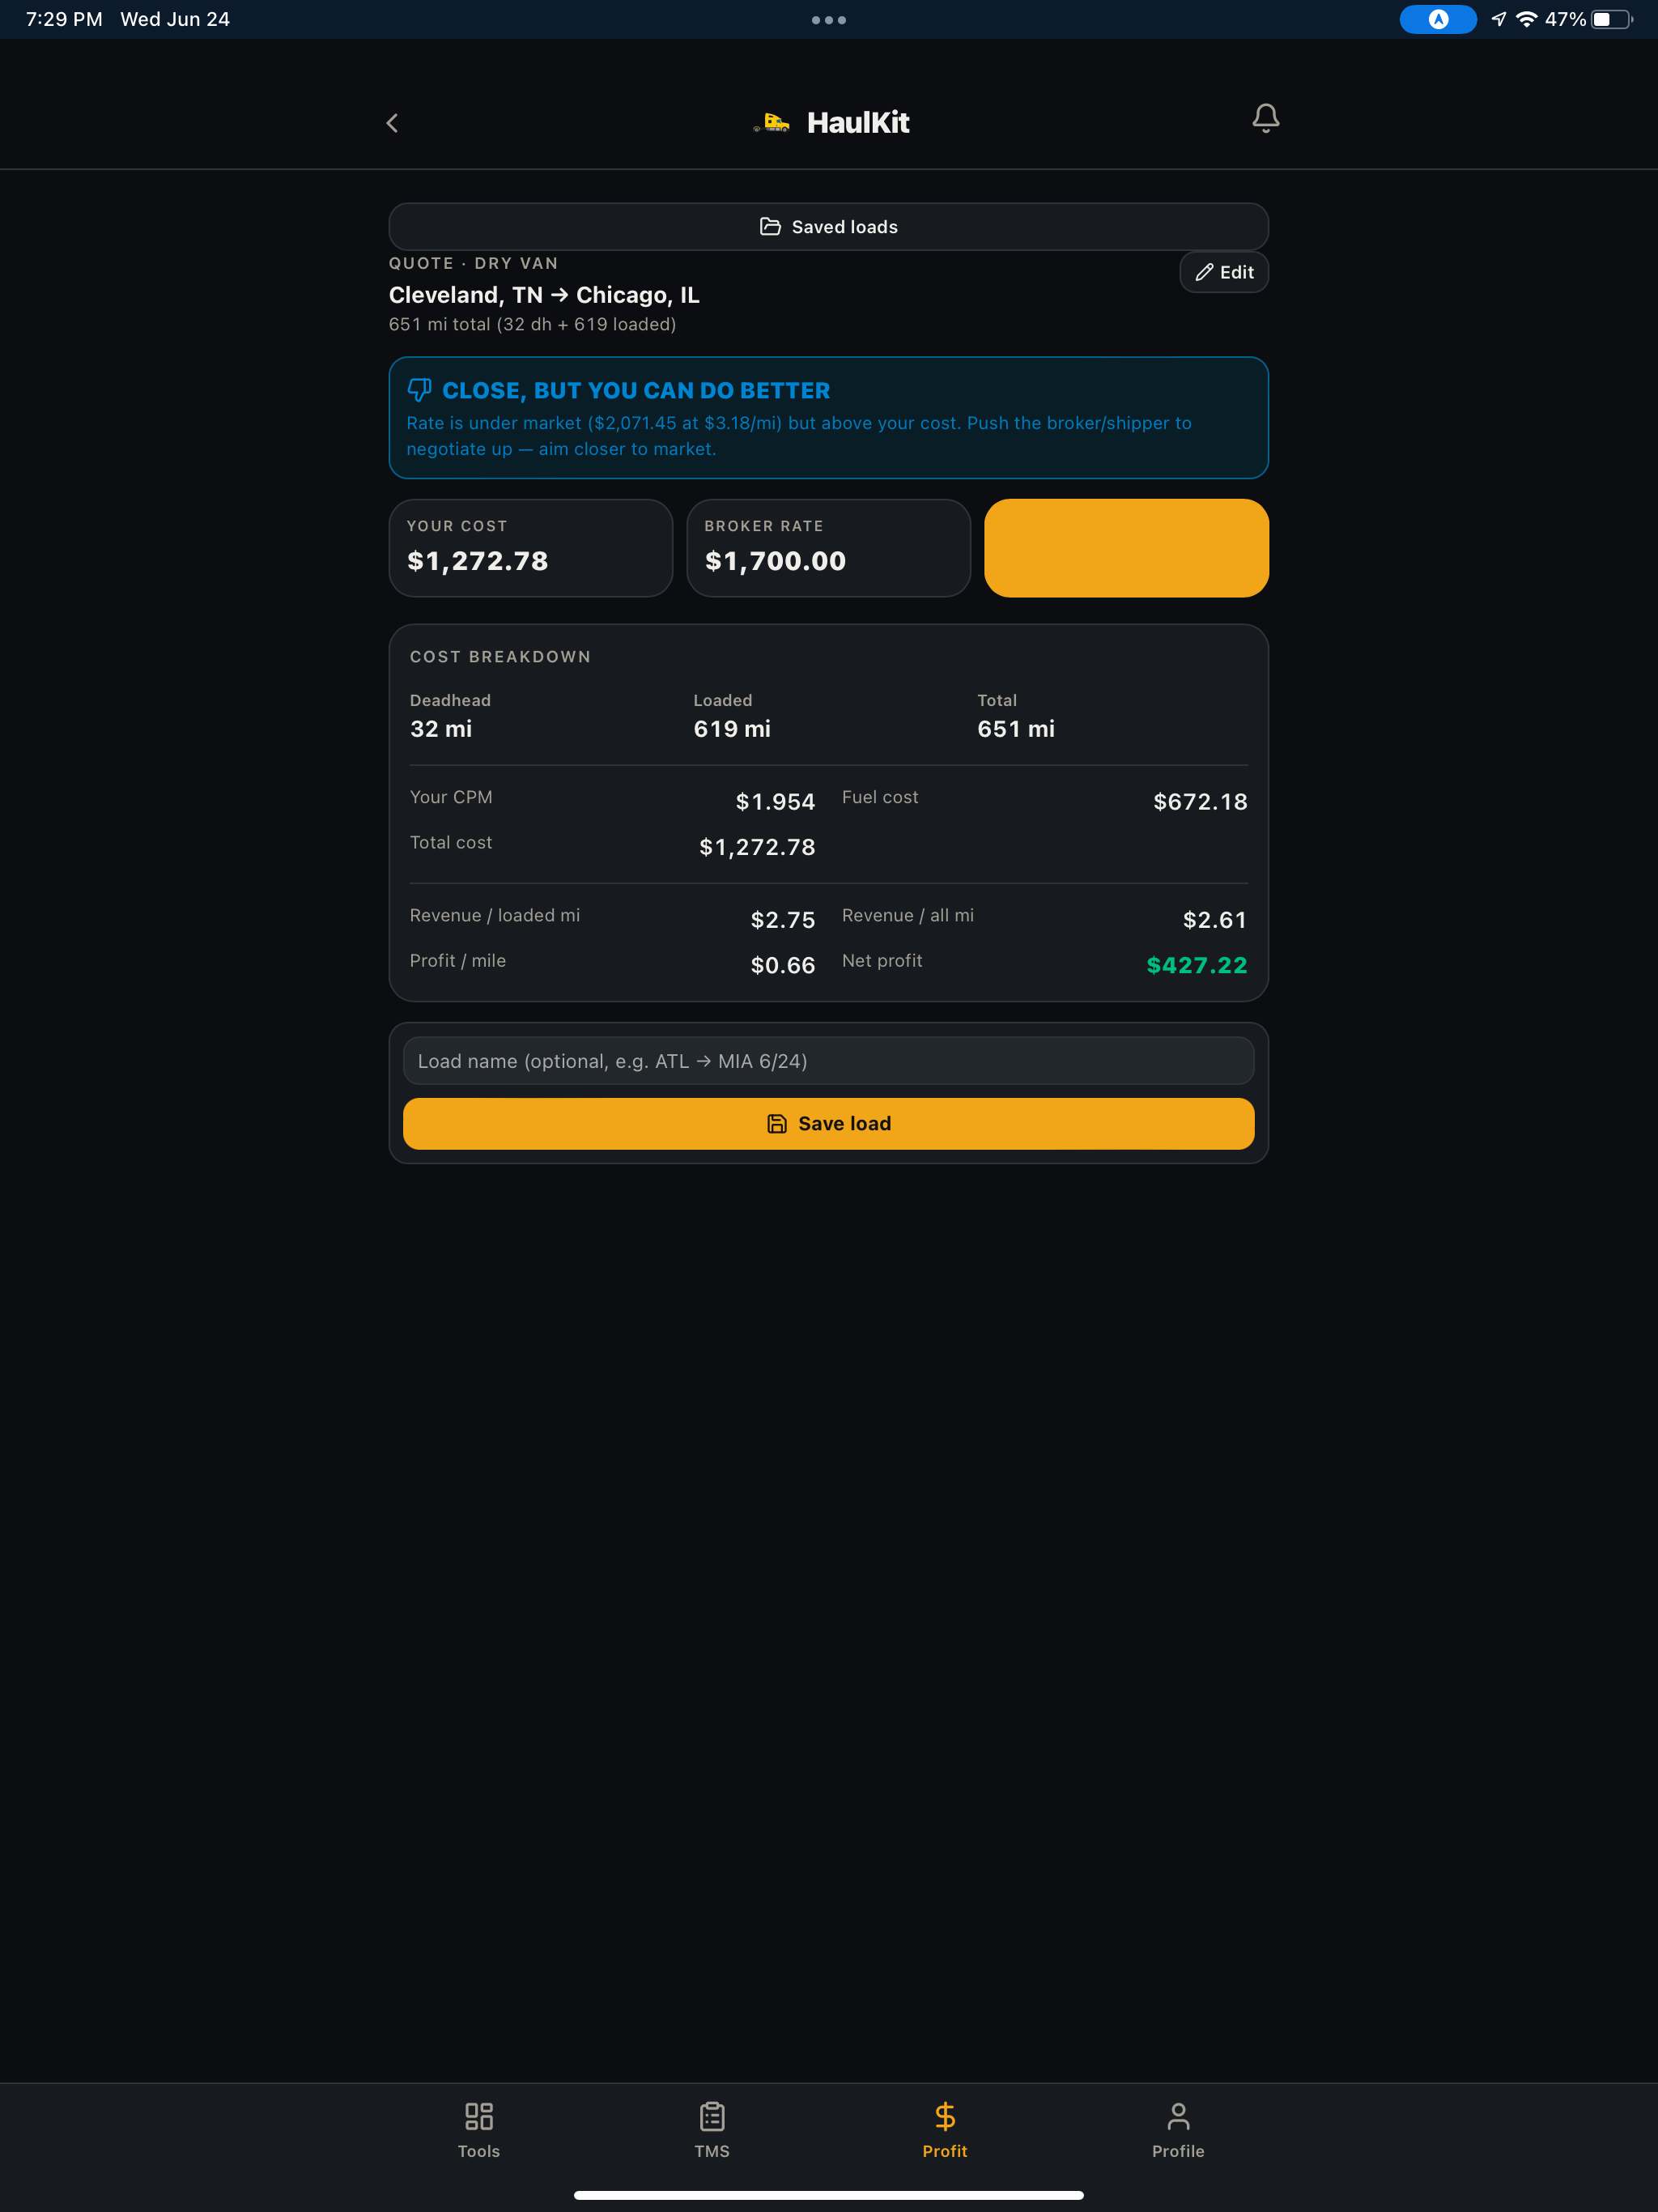Click the Edit quote button
1658x2212 pixels.
click(x=1224, y=272)
